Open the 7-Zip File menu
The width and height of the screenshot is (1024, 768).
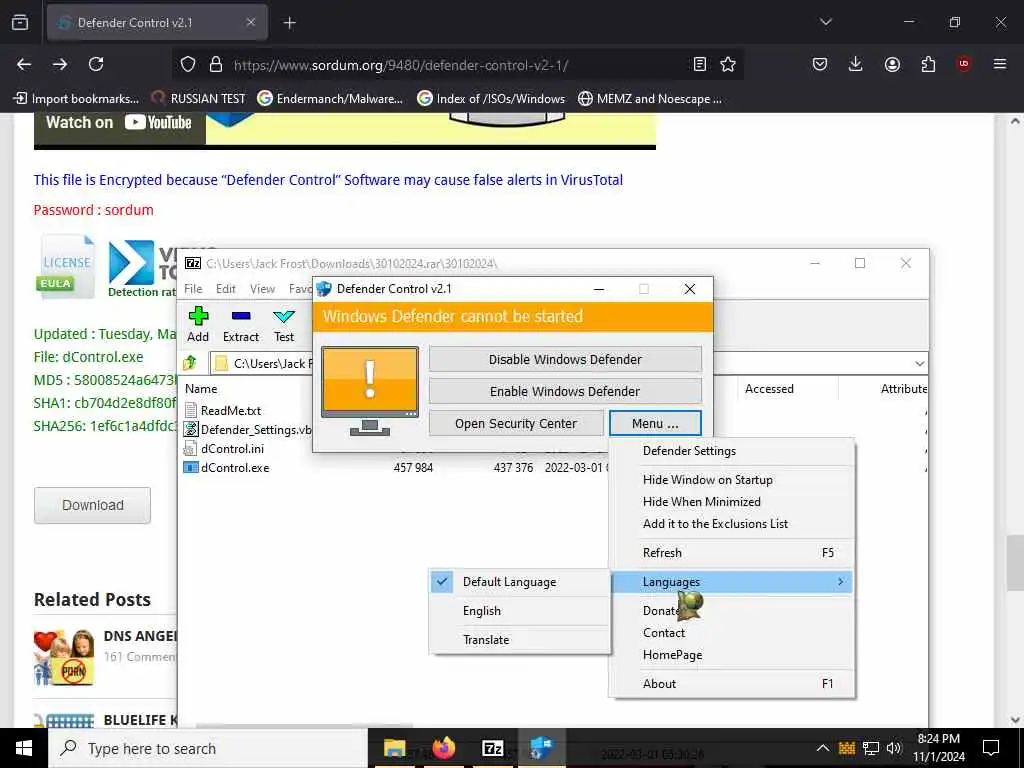click(x=193, y=289)
